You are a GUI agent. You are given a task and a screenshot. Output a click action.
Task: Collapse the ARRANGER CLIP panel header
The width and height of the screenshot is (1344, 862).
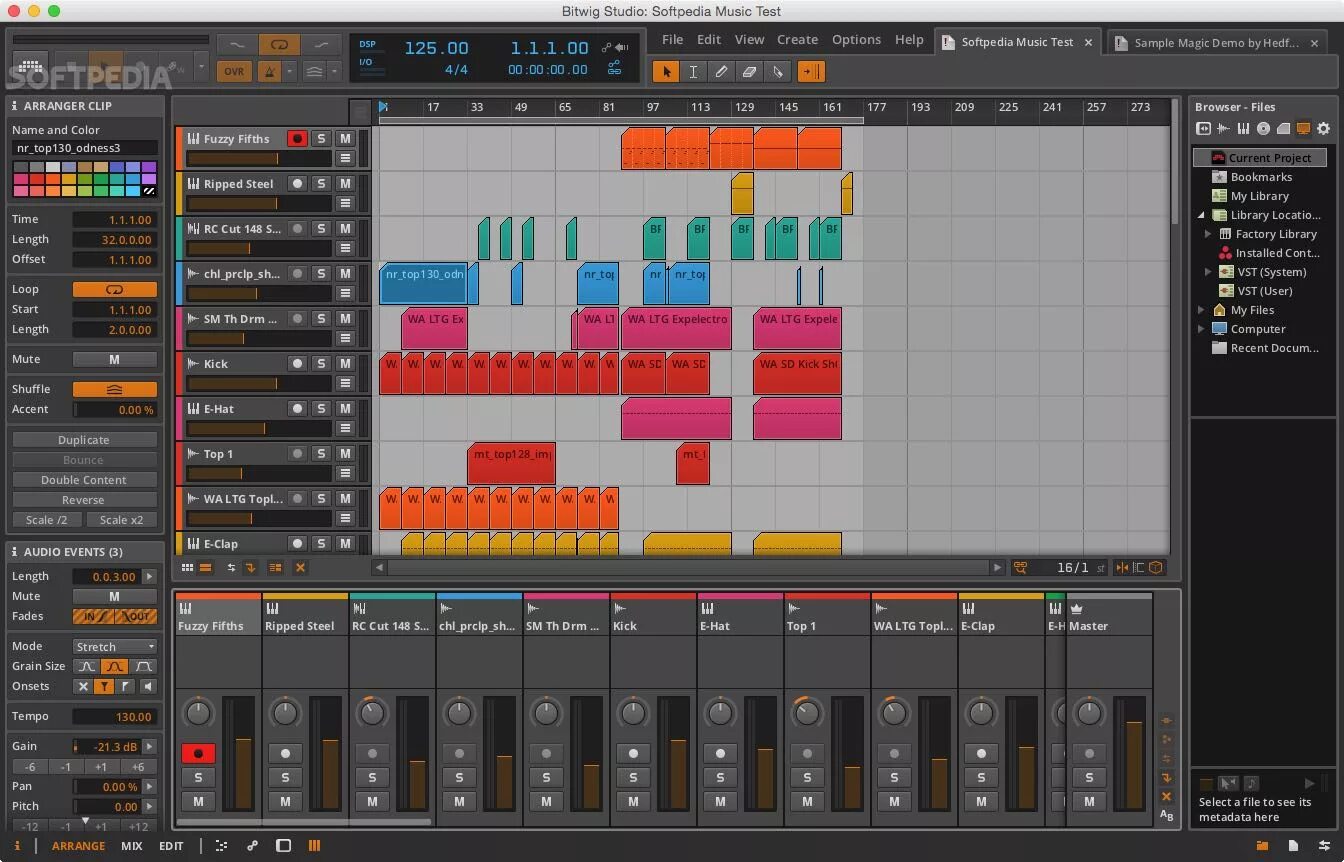point(84,106)
